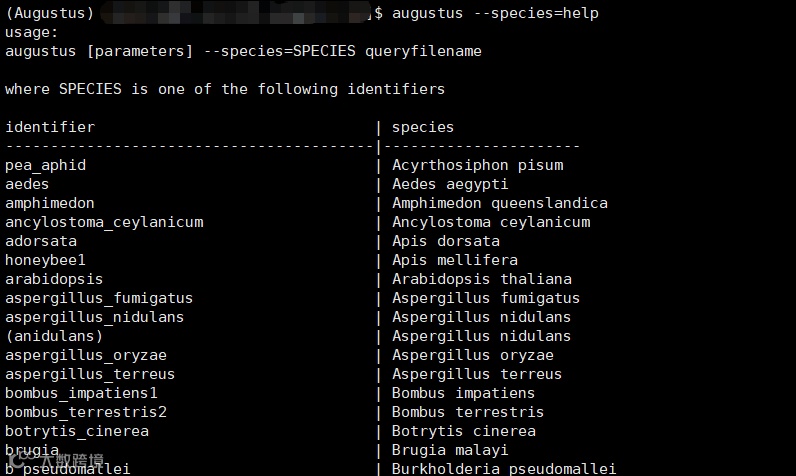Click the 'Ancylostoma ceylanicum' species name
796x476 pixels.
(491, 222)
